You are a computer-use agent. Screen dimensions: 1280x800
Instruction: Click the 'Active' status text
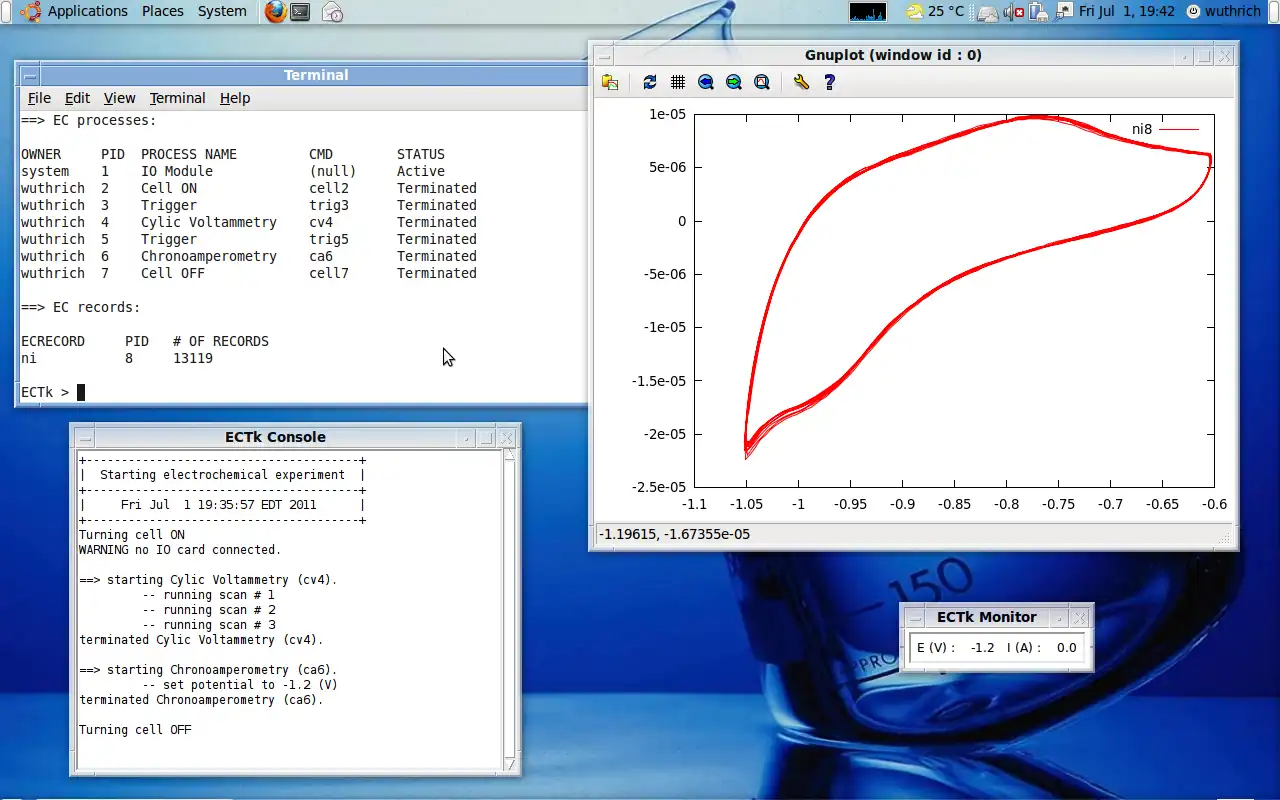421,171
